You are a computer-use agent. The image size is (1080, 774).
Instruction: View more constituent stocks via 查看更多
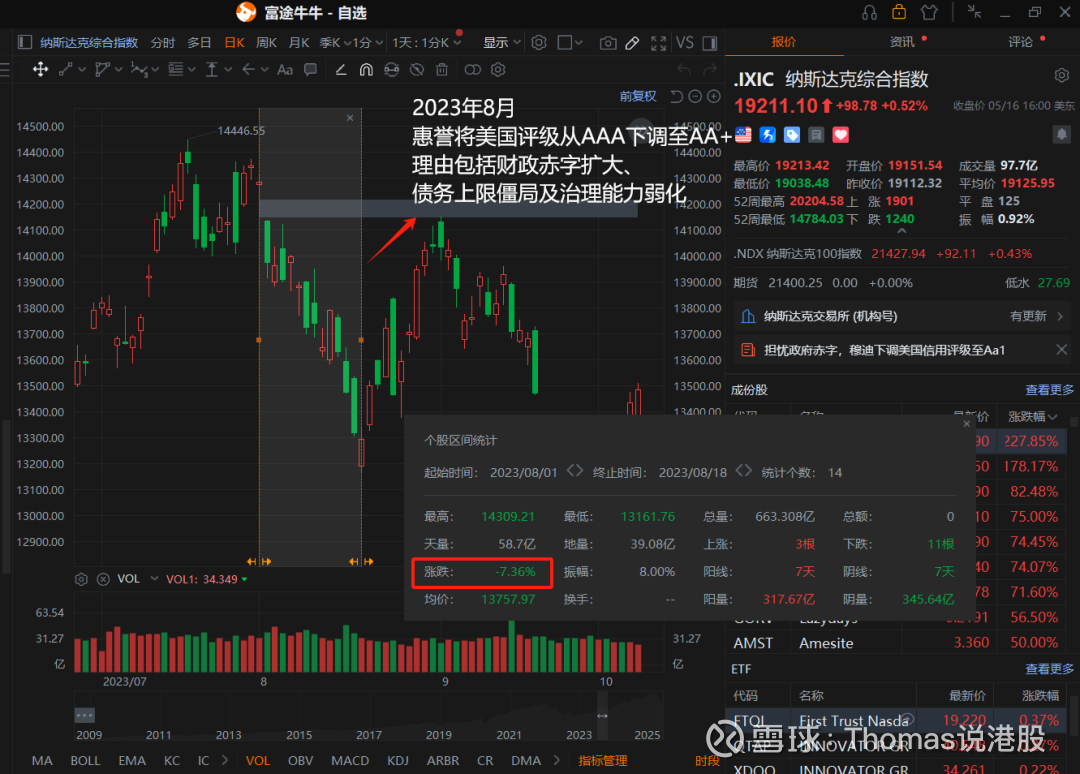(x=1049, y=390)
